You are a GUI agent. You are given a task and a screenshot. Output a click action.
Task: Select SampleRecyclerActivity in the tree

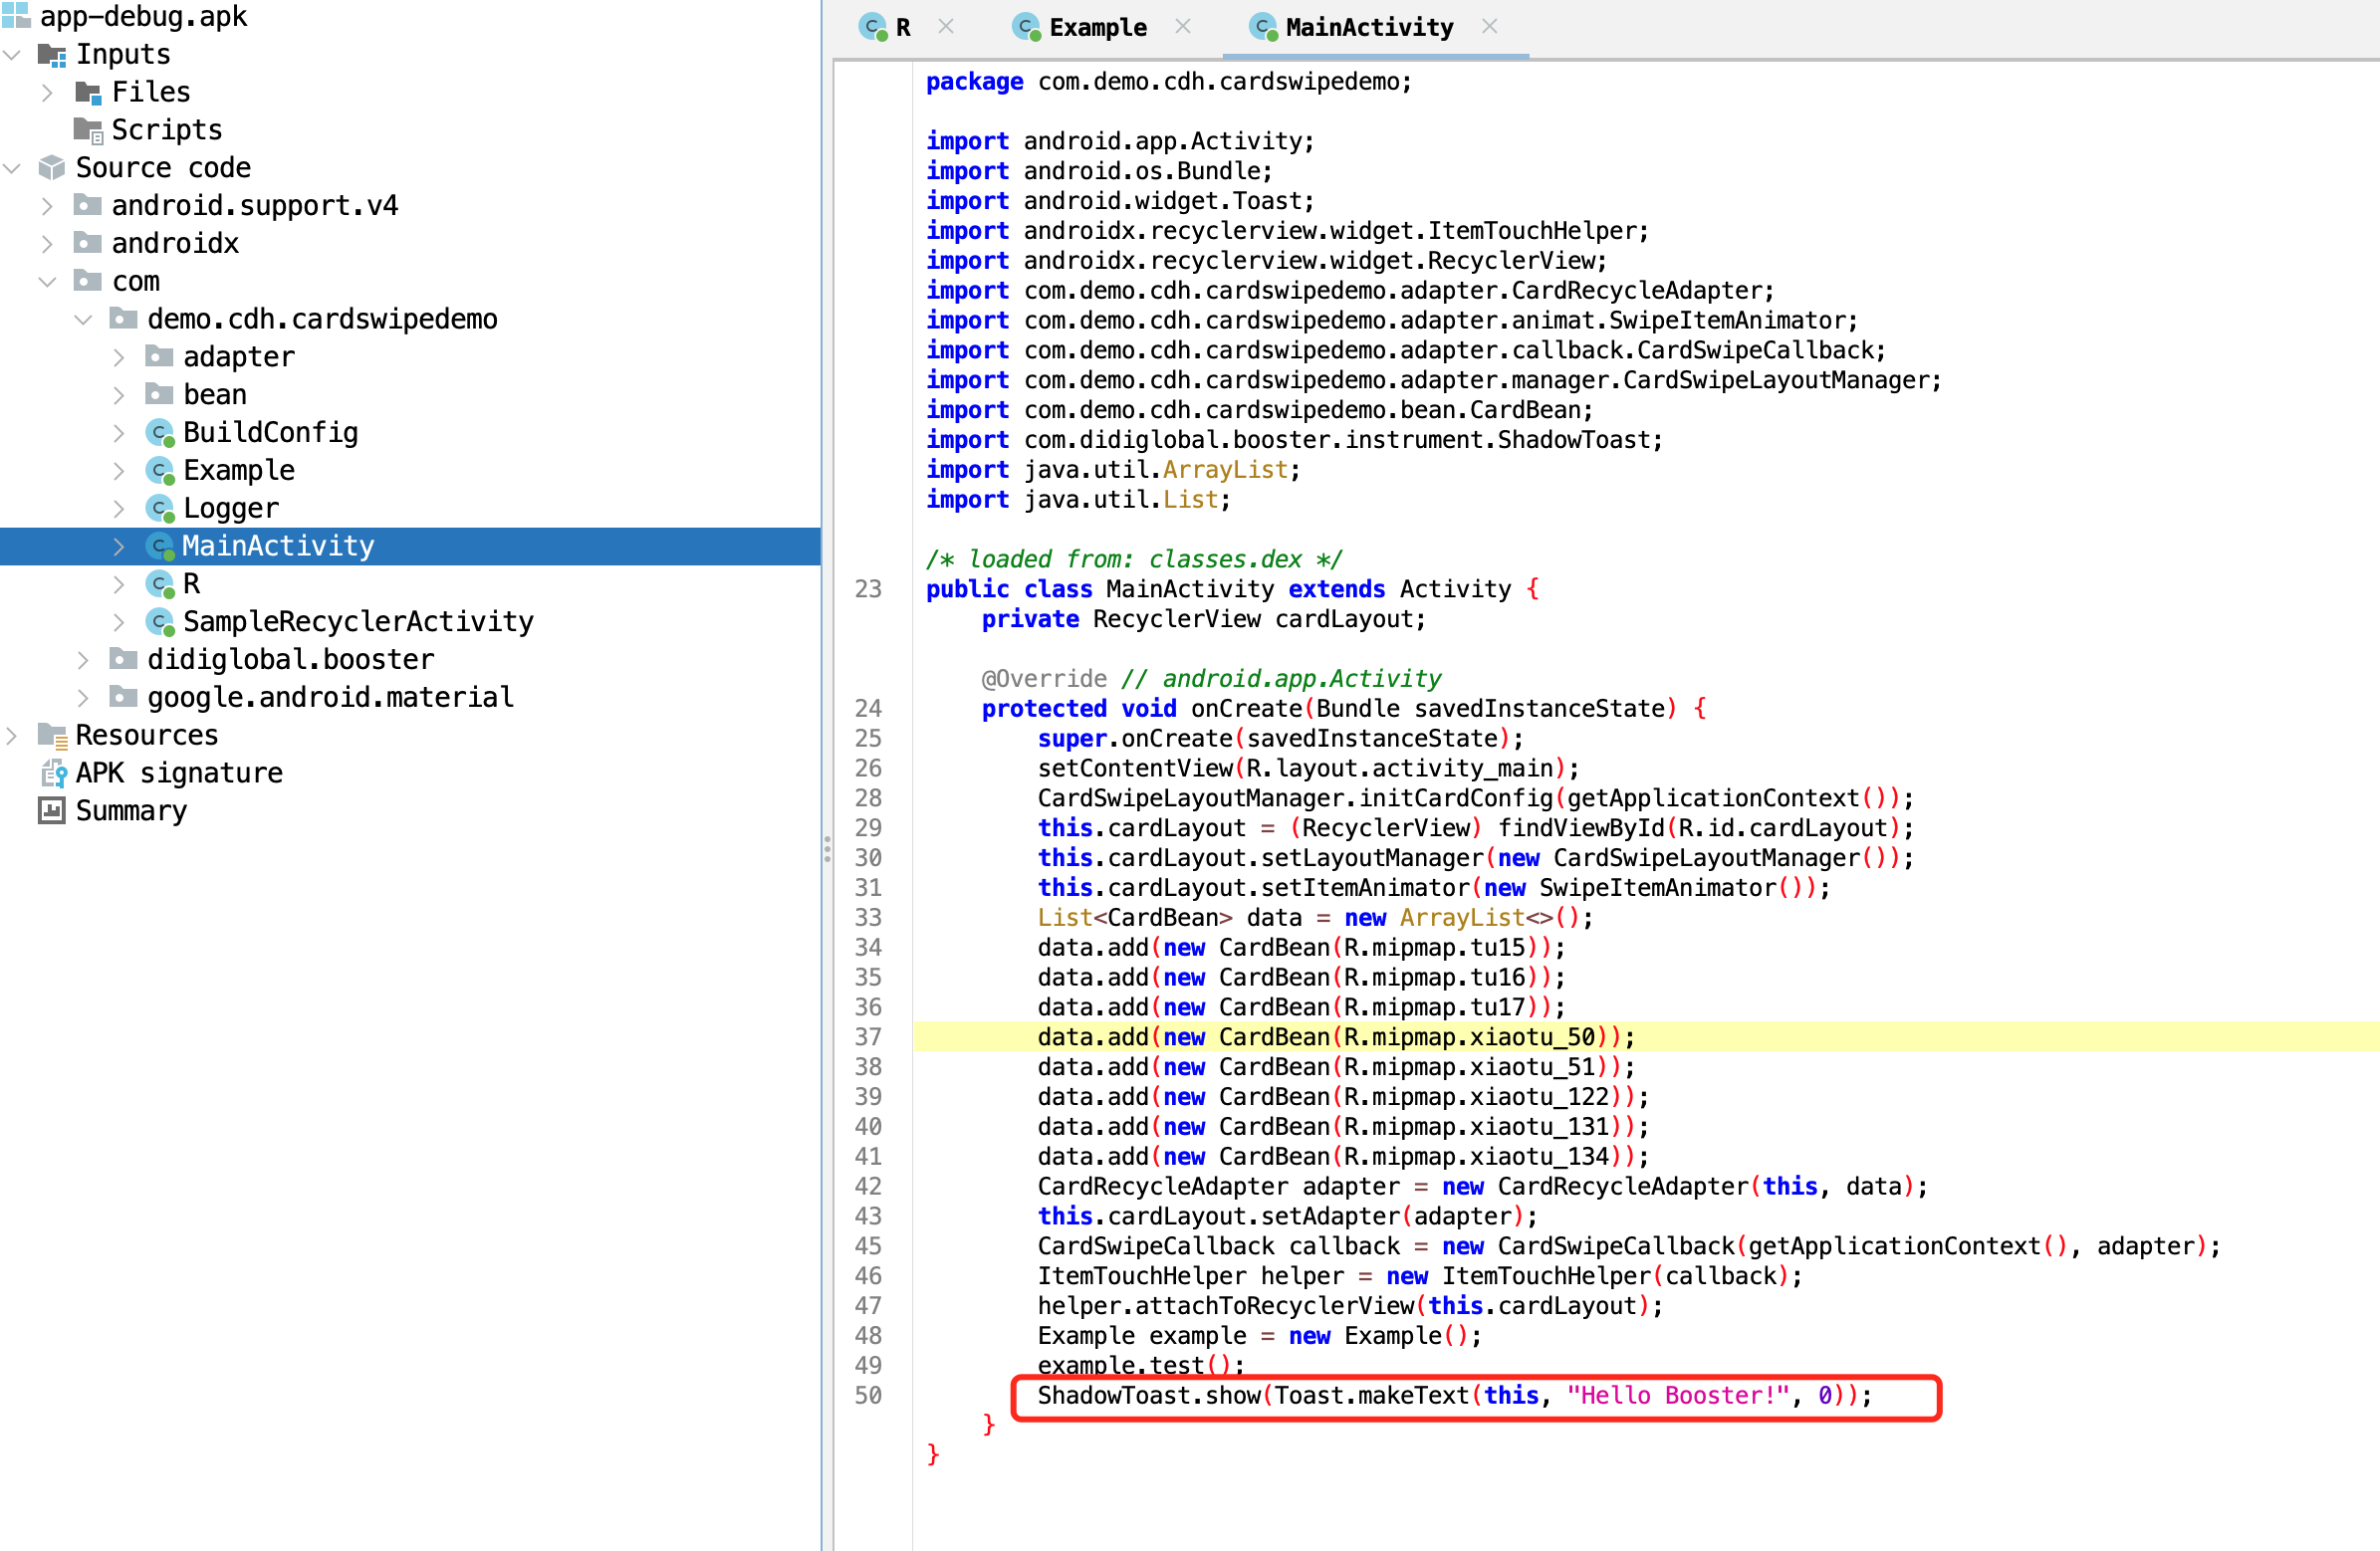pyautogui.click(x=357, y=621)
